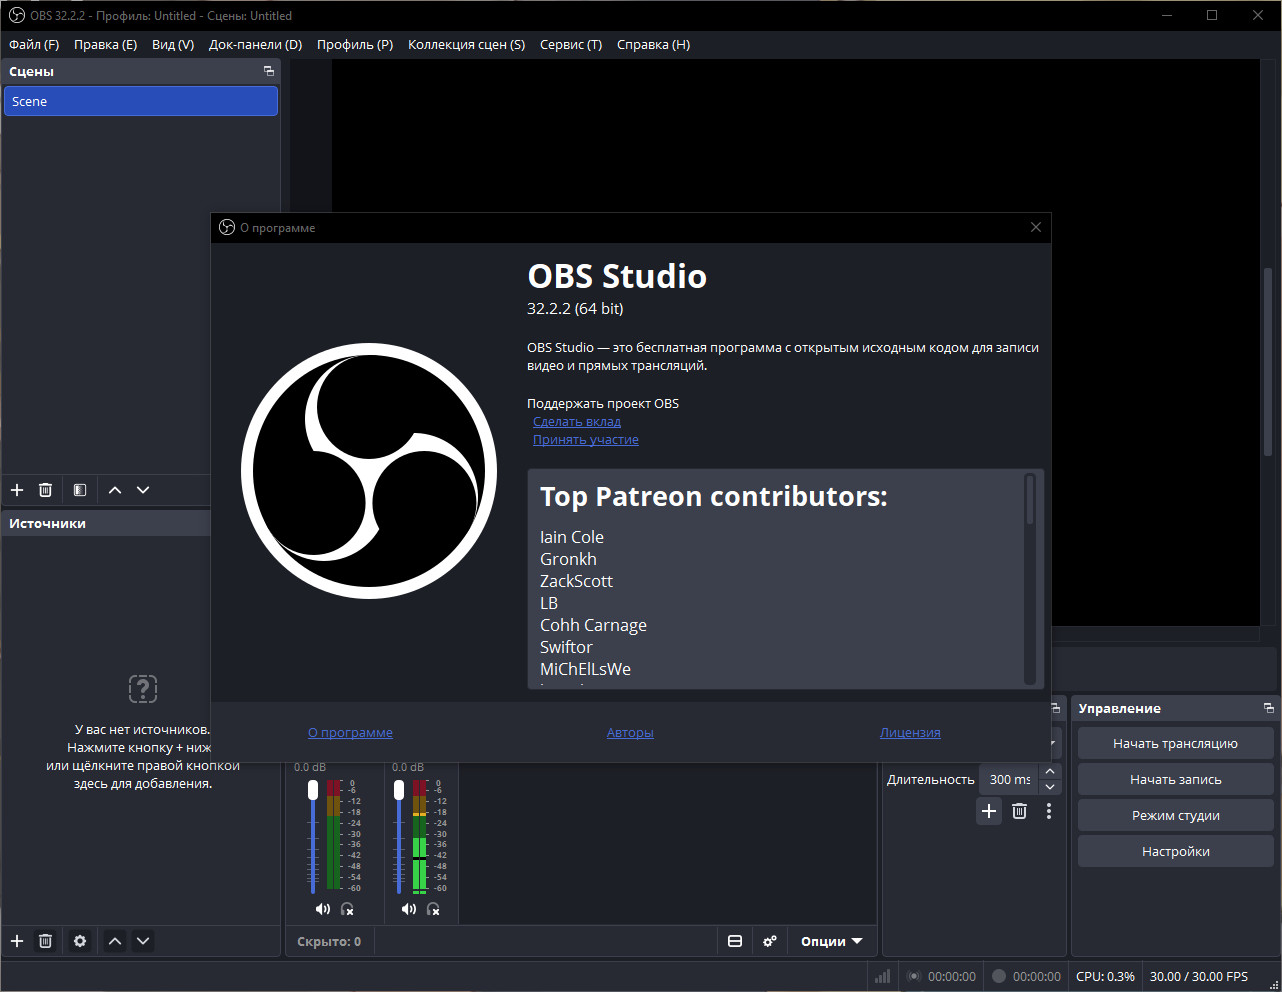This screenshot has width=1282, height=992.
Task: Toggle monitoring headphones on first channel
Action: (347, 909)
